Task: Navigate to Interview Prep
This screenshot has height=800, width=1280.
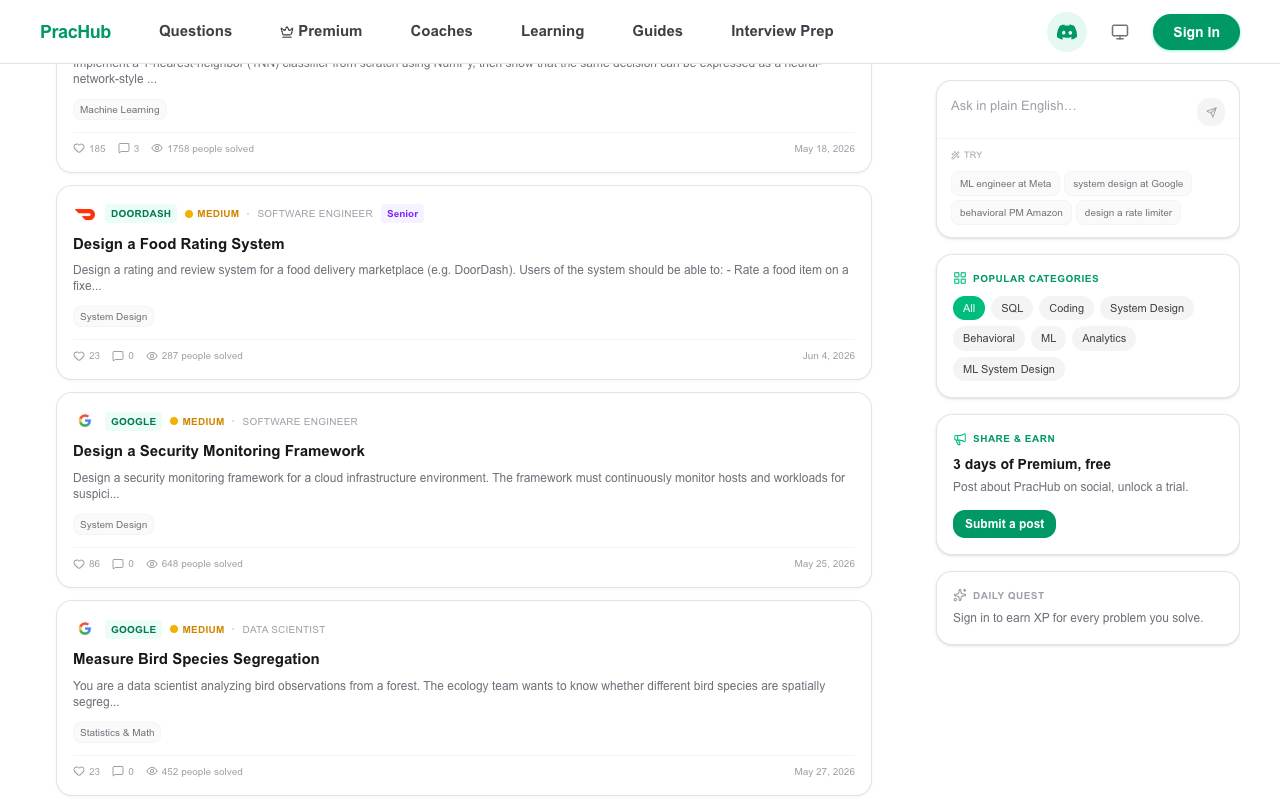Action: (x=782, y=31)
